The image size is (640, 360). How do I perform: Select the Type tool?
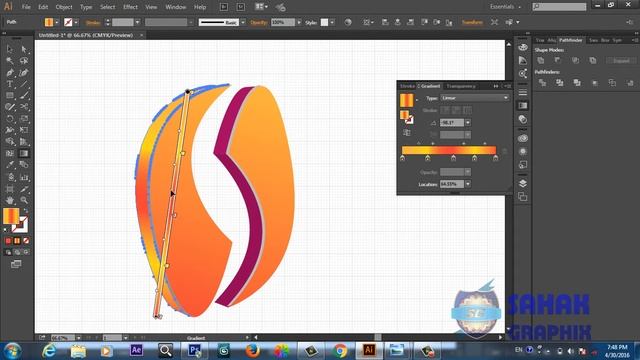pos(9,84)
